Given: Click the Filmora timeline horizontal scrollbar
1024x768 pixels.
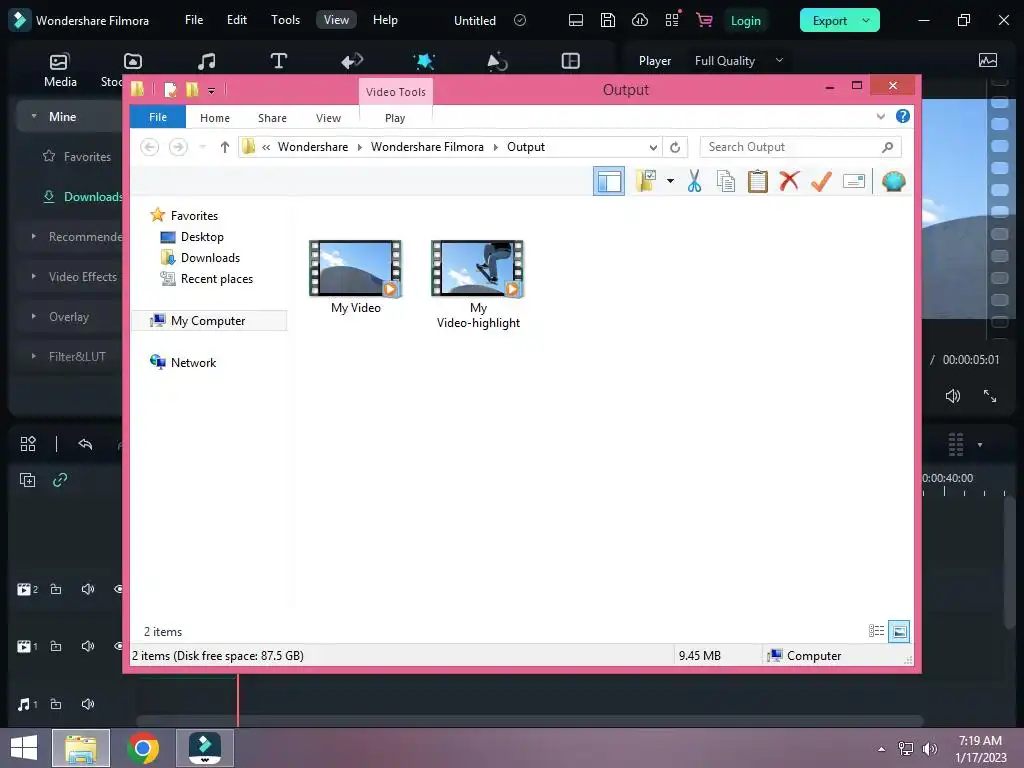Looking at the screenshot, I should click(x=529, y=721).
